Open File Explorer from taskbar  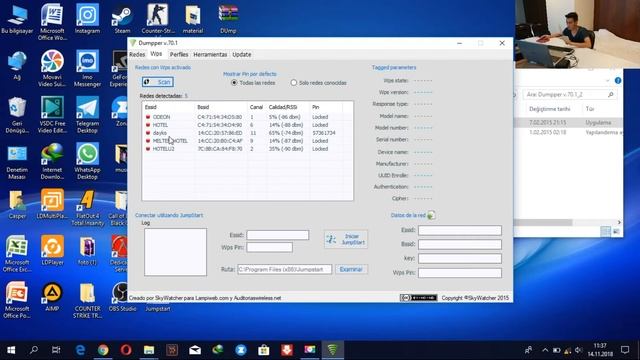click(x=149, y=350)
